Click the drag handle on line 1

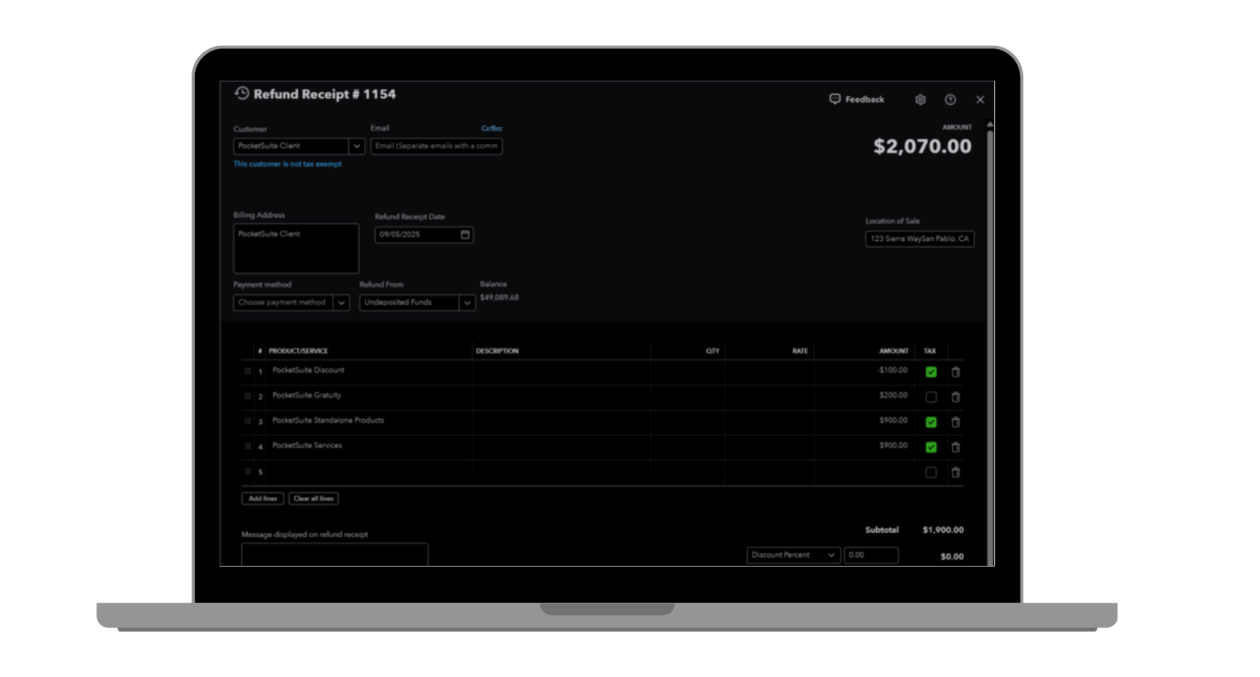coord(248,371)
